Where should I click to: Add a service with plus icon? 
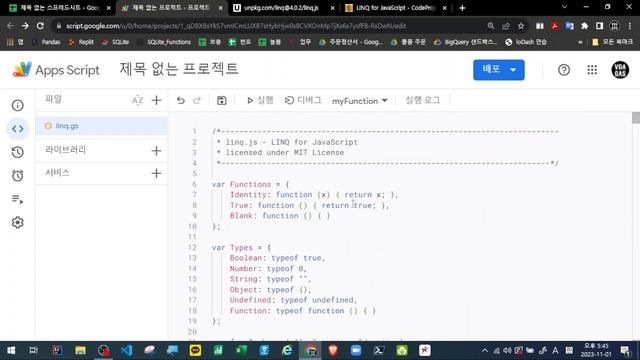(x=156, y=173)
